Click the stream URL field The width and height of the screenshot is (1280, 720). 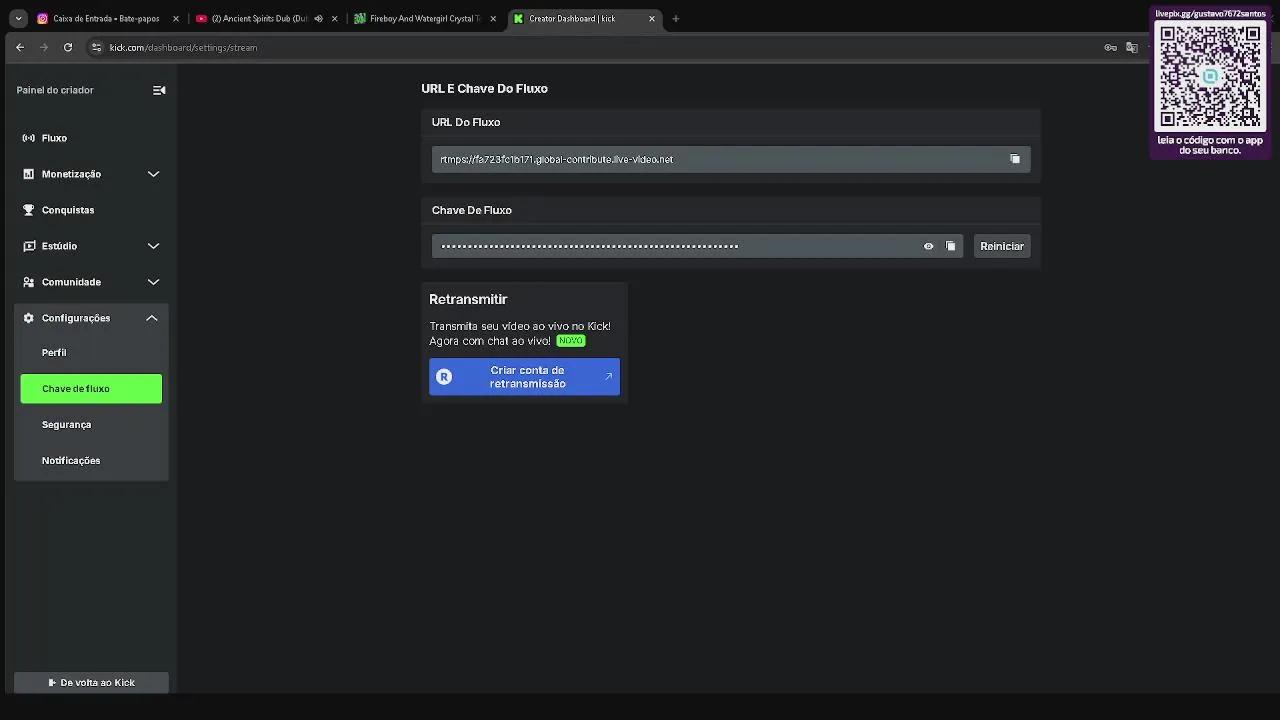coord(731,159)
